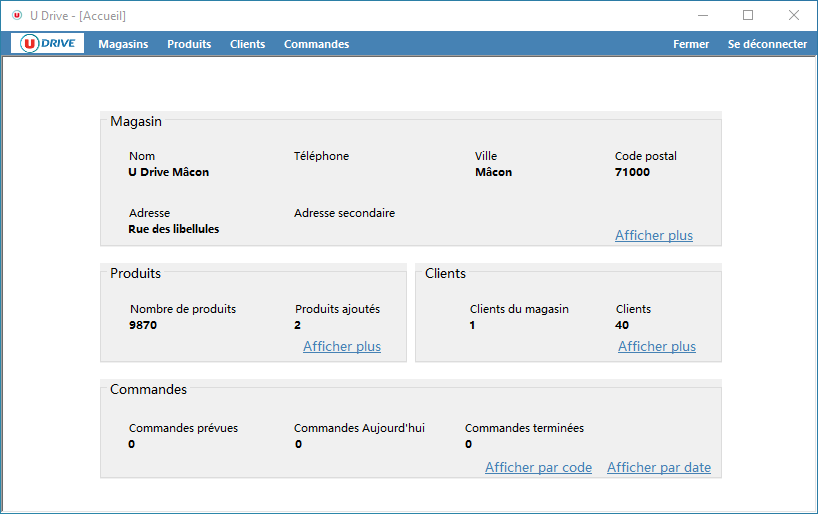Click the U Drive logo in menu bar
The image size is (818, 514).
click(48, 44)
